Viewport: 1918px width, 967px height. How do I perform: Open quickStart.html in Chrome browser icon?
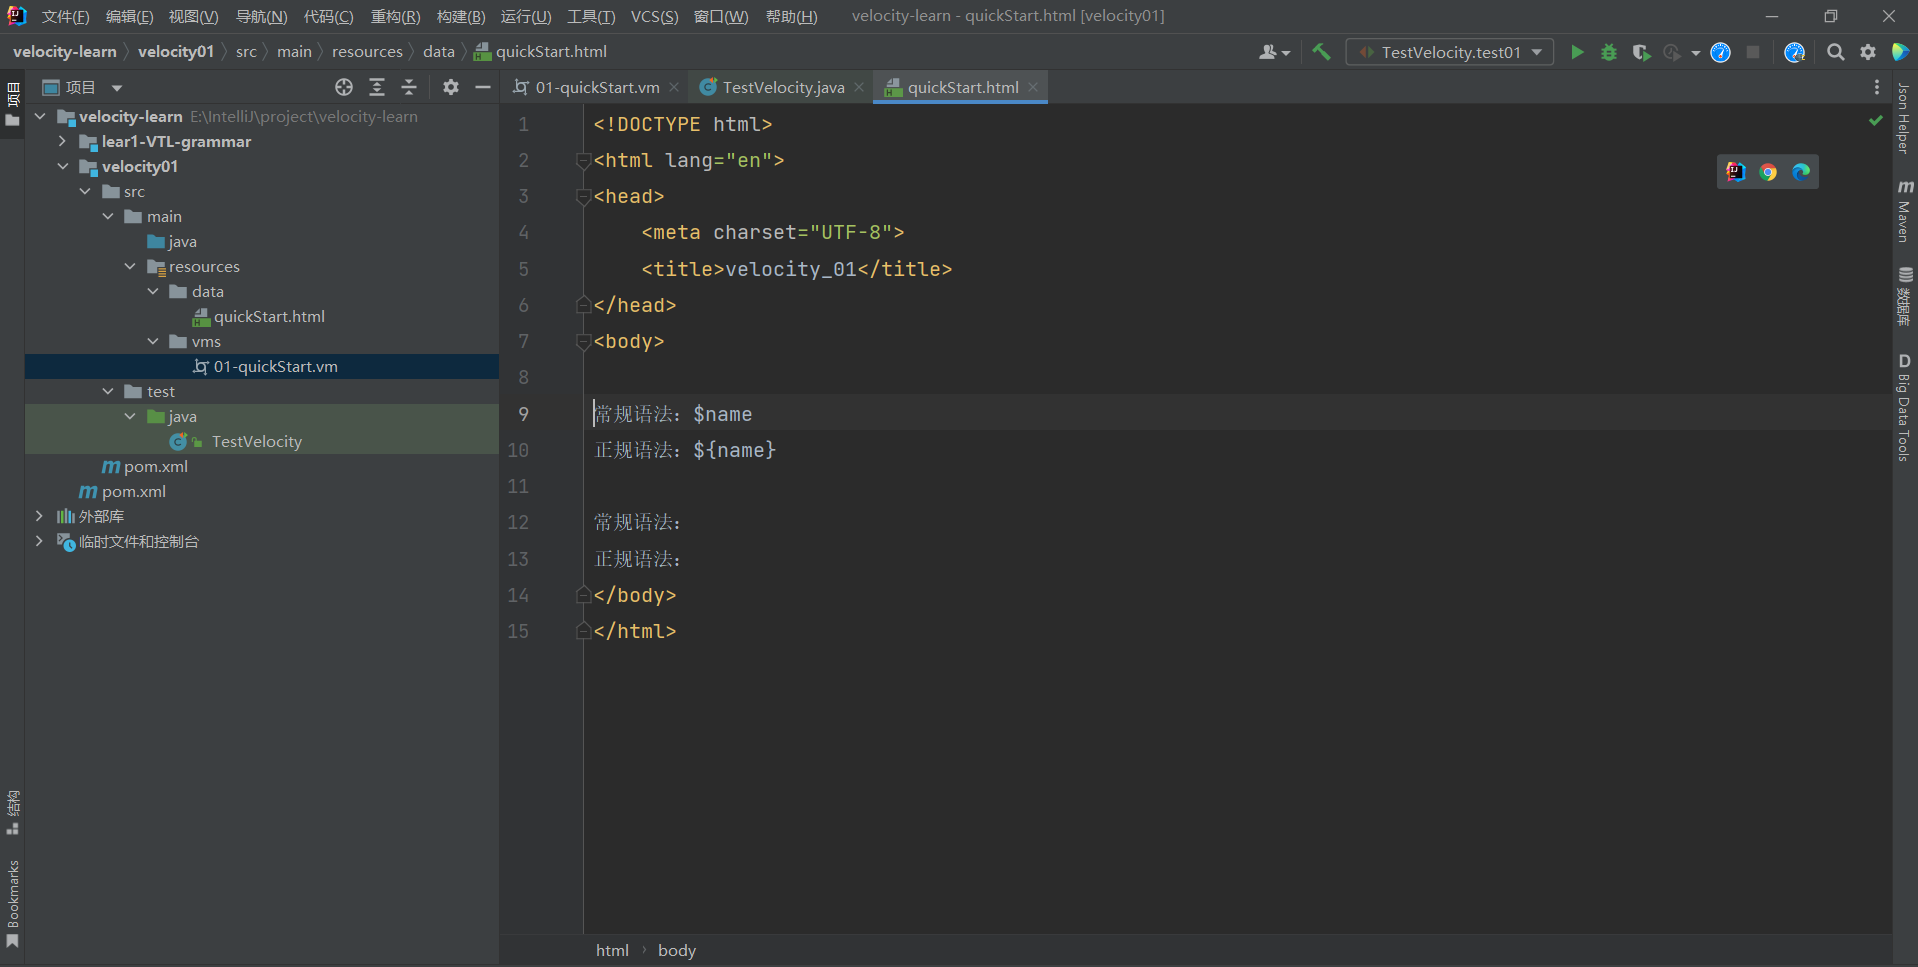1768,172
